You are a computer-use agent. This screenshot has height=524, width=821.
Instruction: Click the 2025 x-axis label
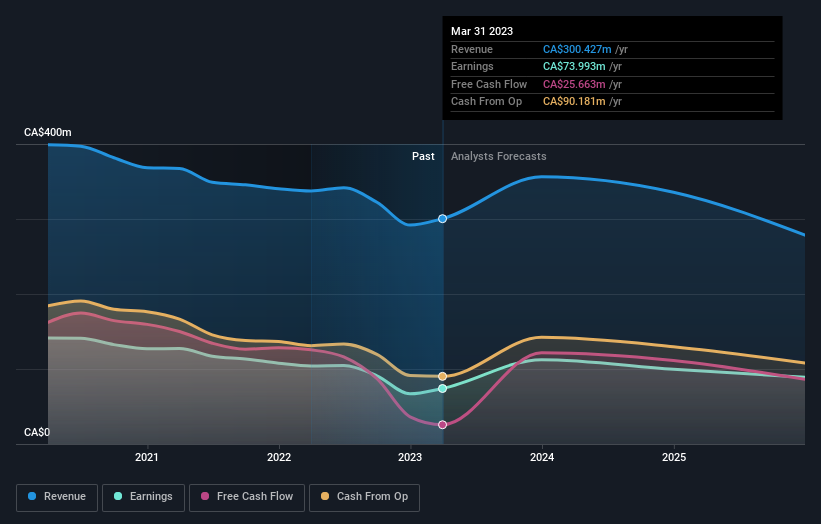click(674, 457)
